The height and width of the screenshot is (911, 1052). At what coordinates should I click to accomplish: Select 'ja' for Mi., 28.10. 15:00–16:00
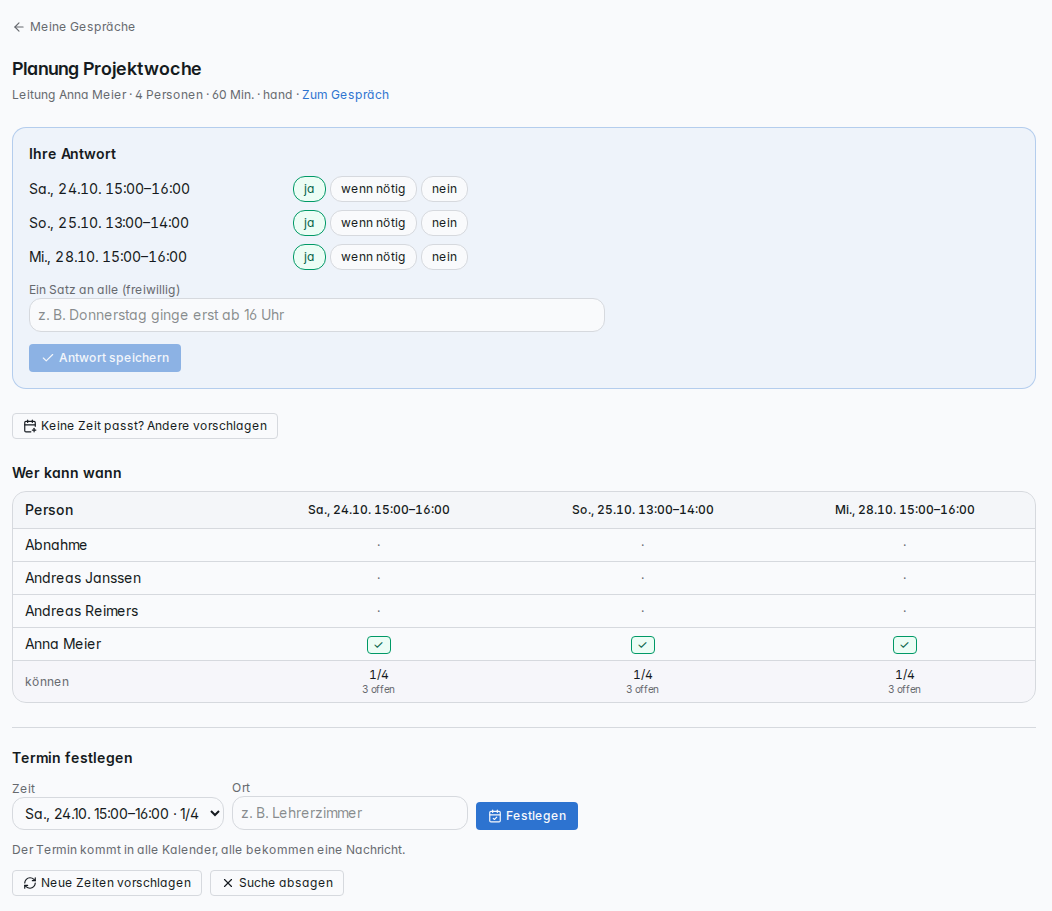[309, 257]
